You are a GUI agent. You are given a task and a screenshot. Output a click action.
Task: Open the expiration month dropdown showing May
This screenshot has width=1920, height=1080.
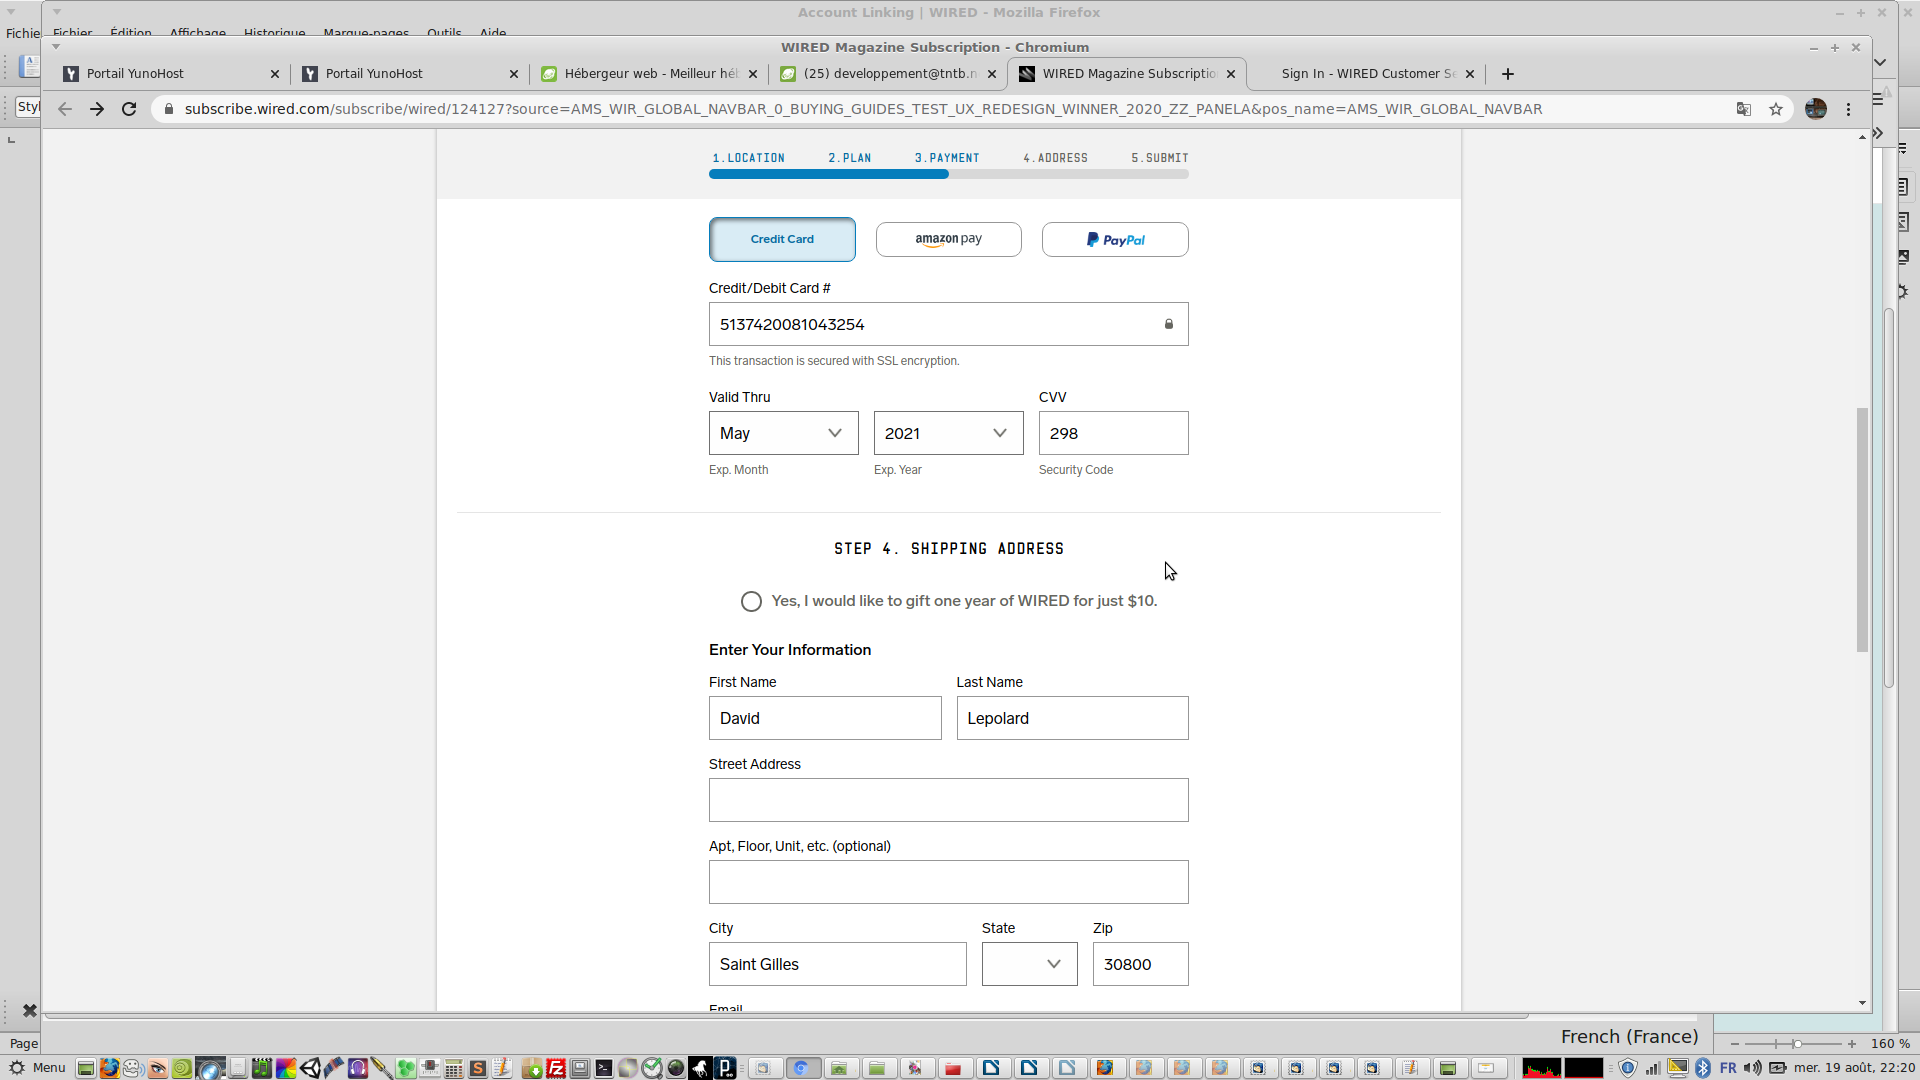coord(783,433)
